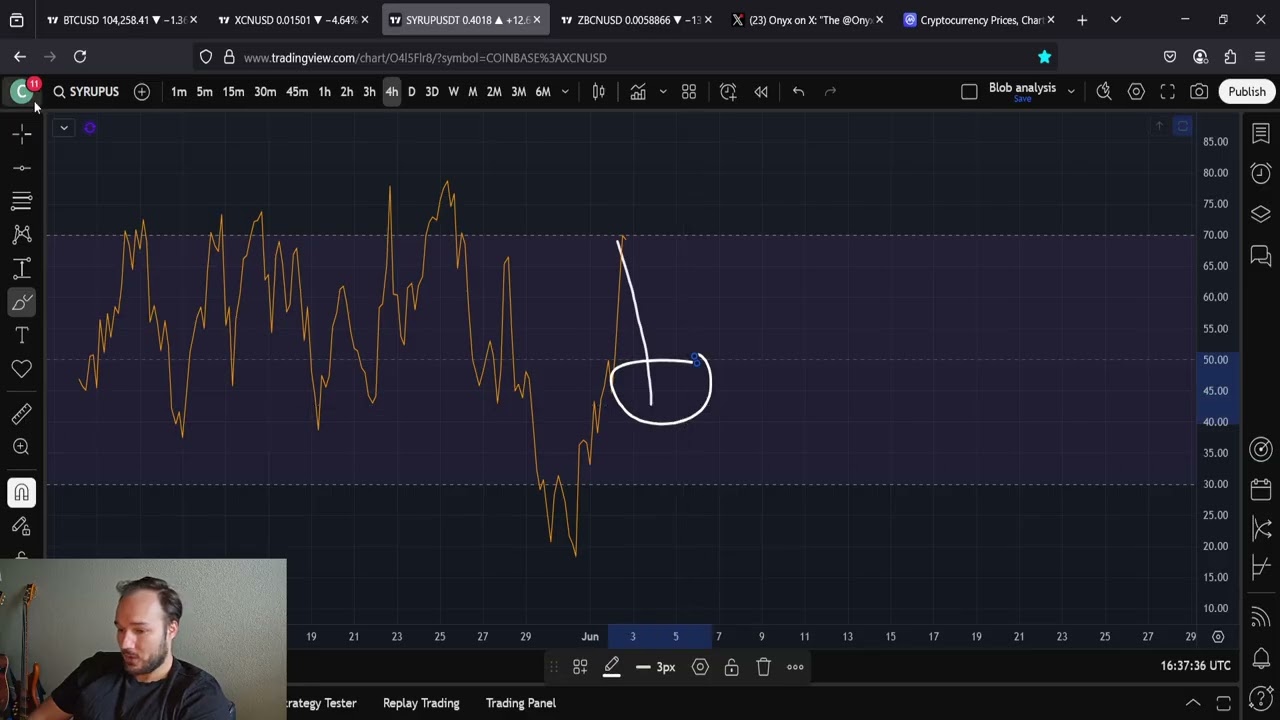Click the Publish button
The height and width of the screenshot is (720, 1280).
click(1246, 92)
